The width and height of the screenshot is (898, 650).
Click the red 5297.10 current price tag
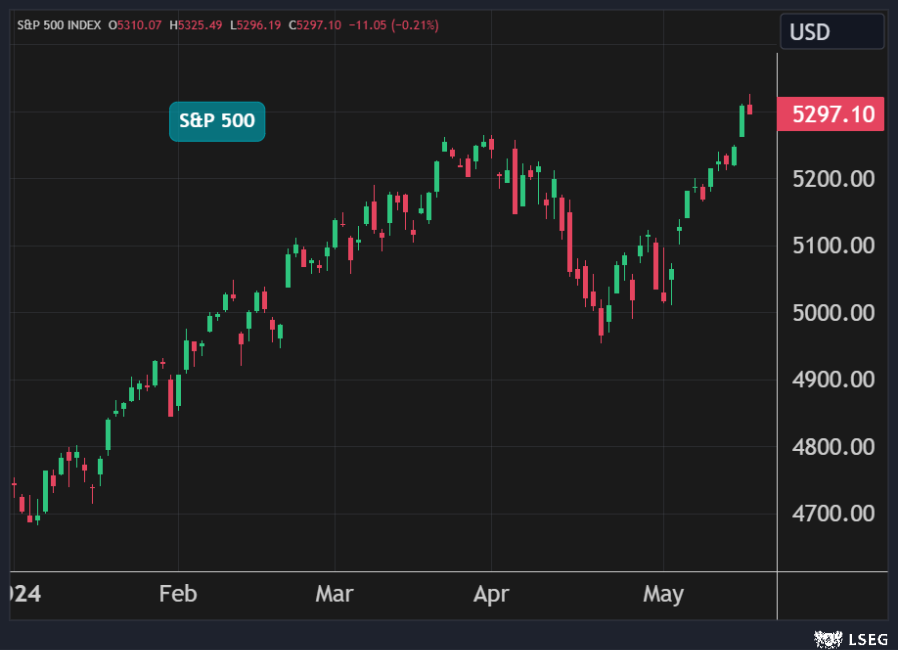point(832,115)
